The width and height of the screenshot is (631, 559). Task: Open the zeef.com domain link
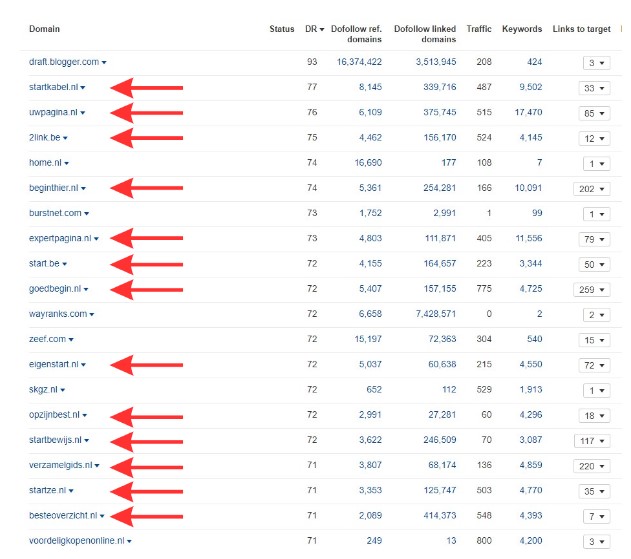click(47, 339)
